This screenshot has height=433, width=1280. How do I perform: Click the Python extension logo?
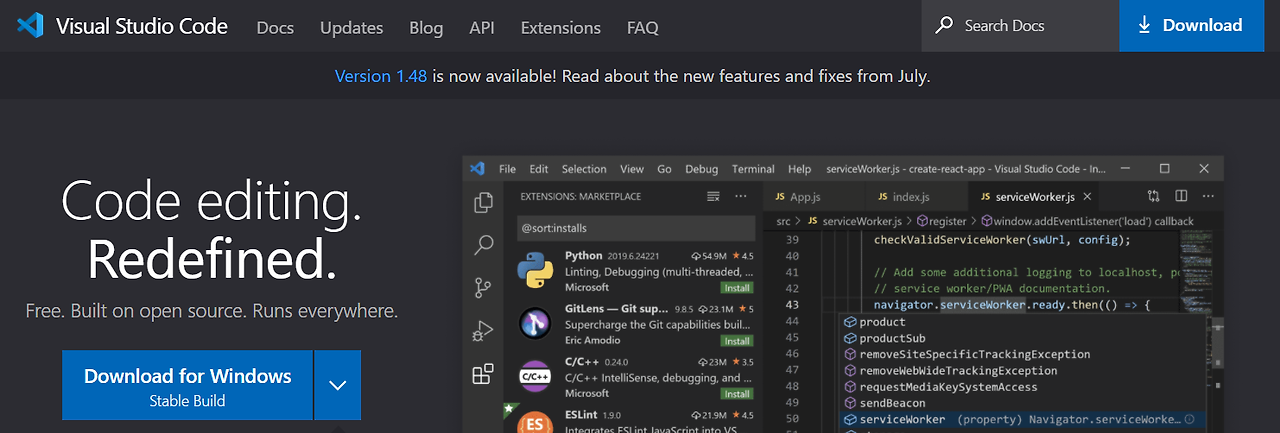point(536,271)
